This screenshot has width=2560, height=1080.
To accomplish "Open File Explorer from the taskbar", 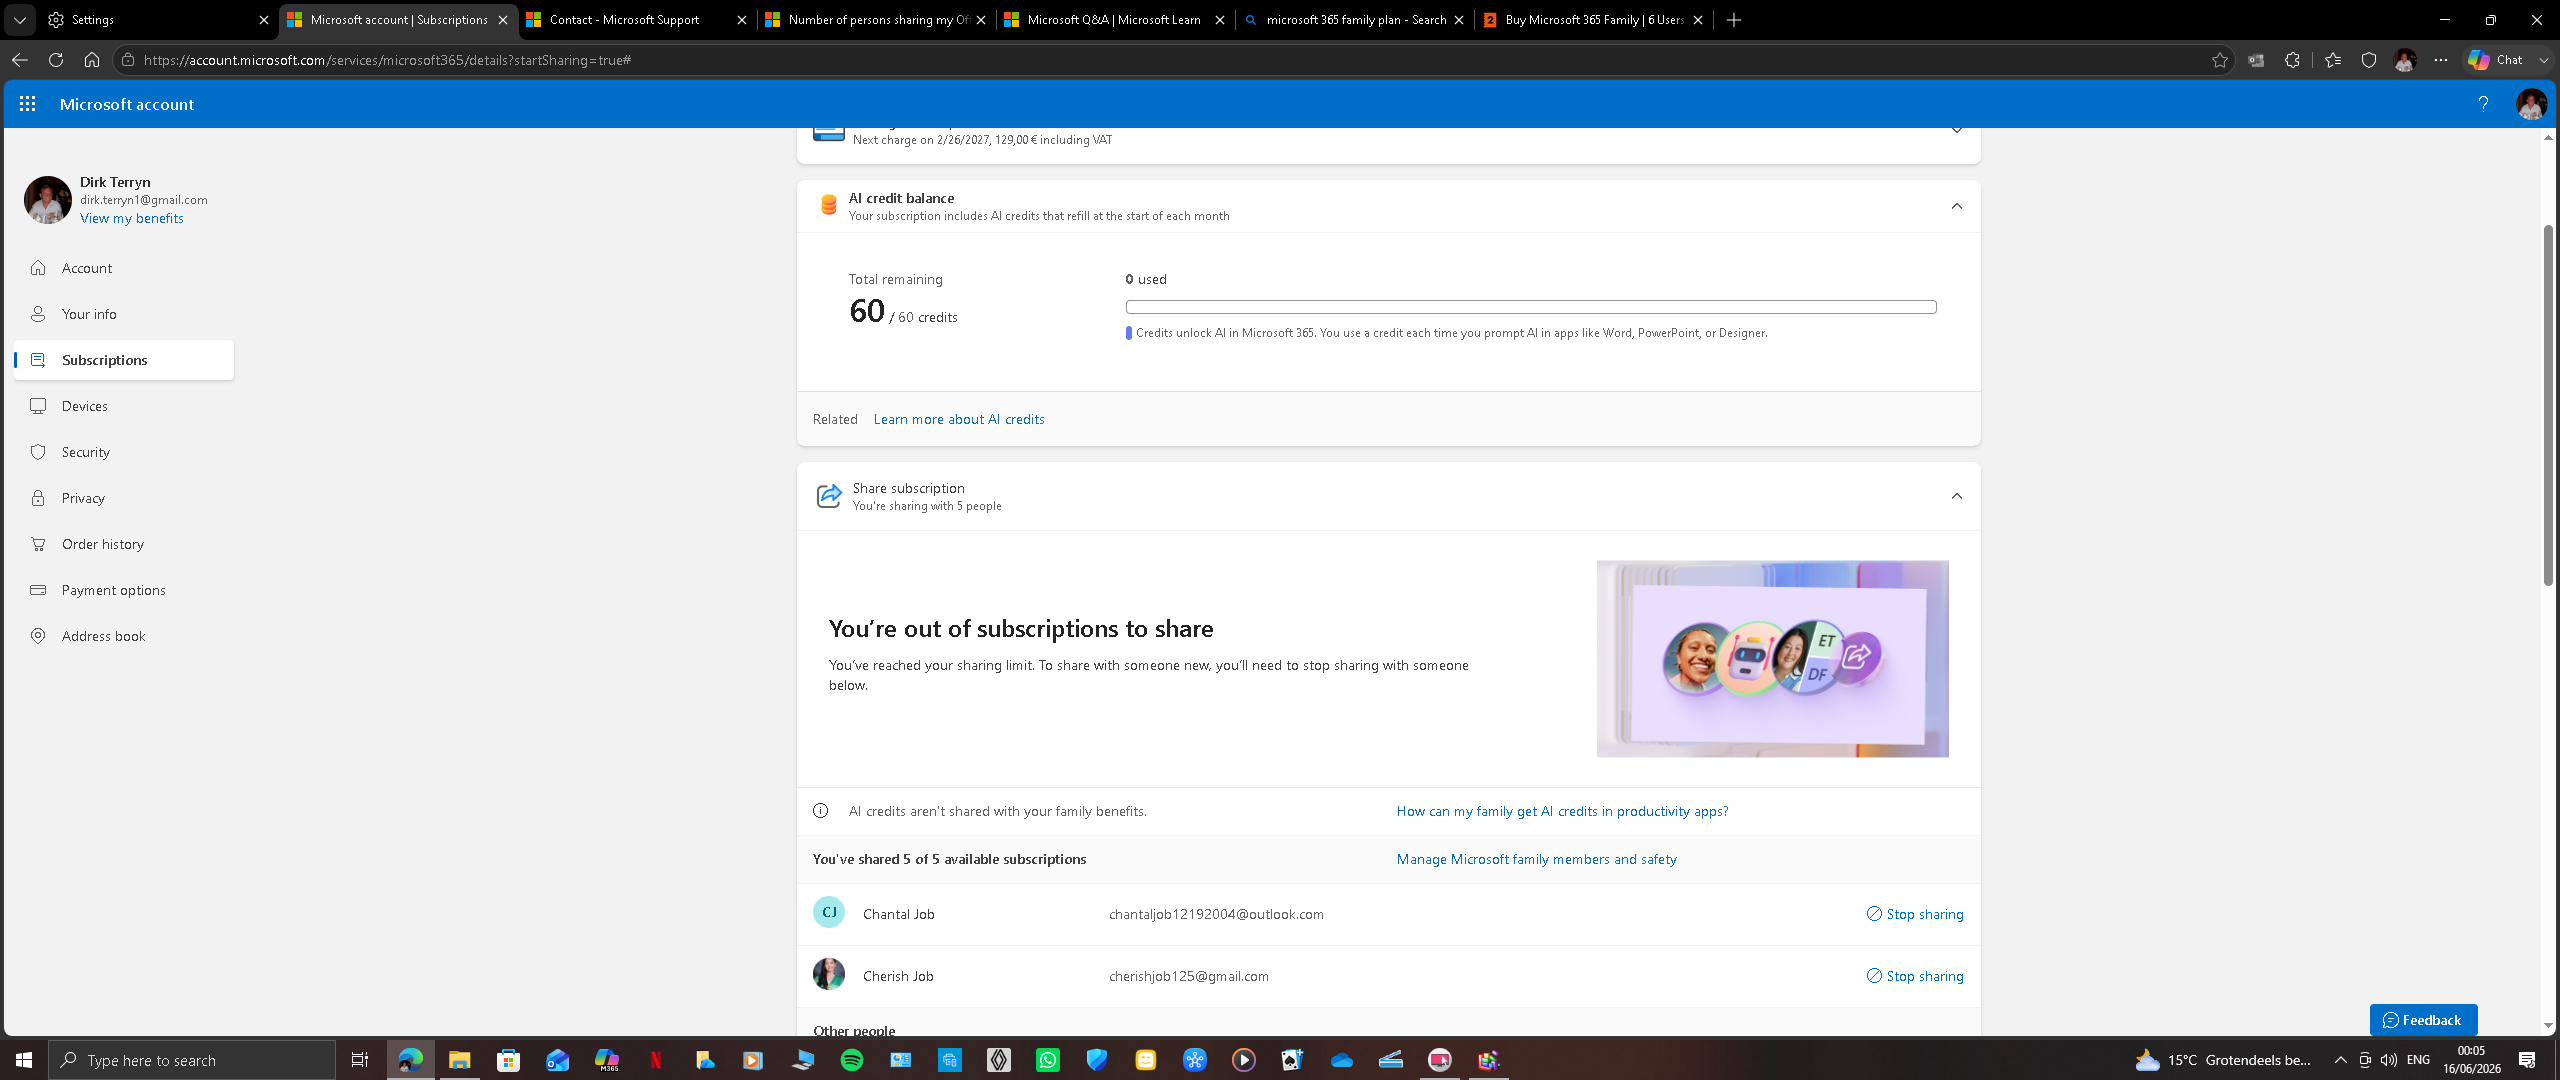I will (x=460, y=1060).
